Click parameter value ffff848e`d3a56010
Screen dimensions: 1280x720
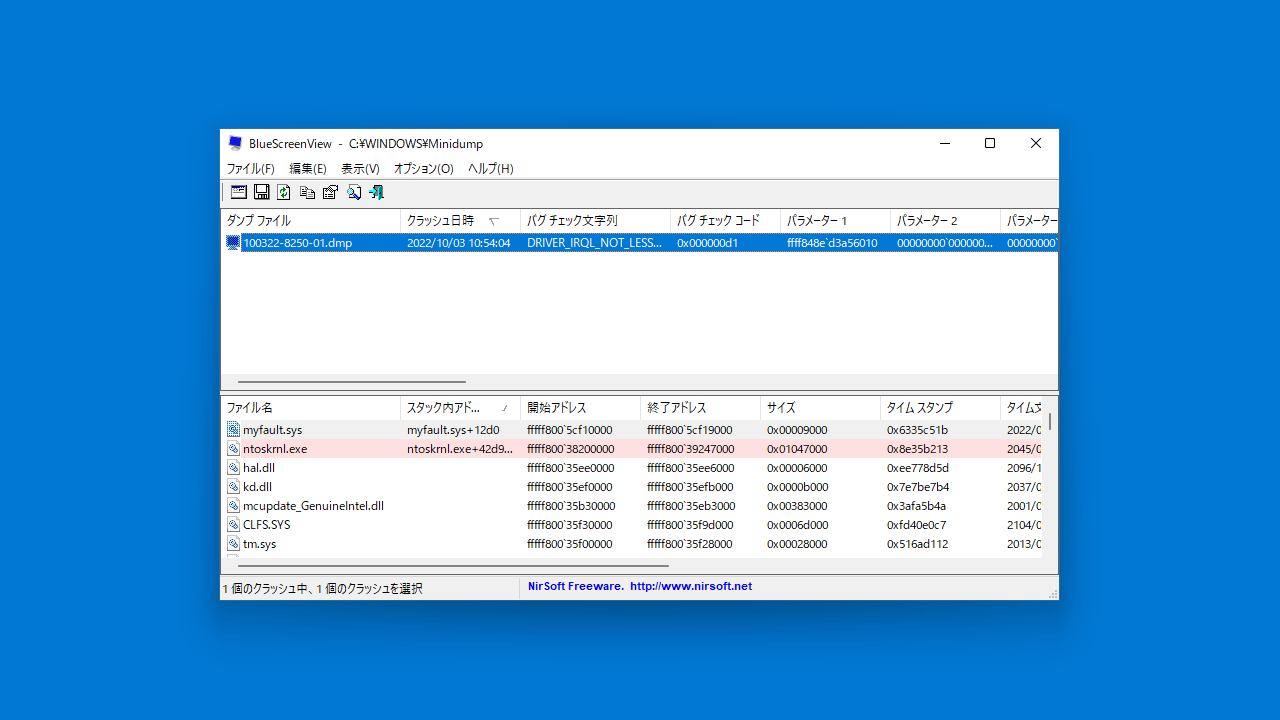coord(832,243)
